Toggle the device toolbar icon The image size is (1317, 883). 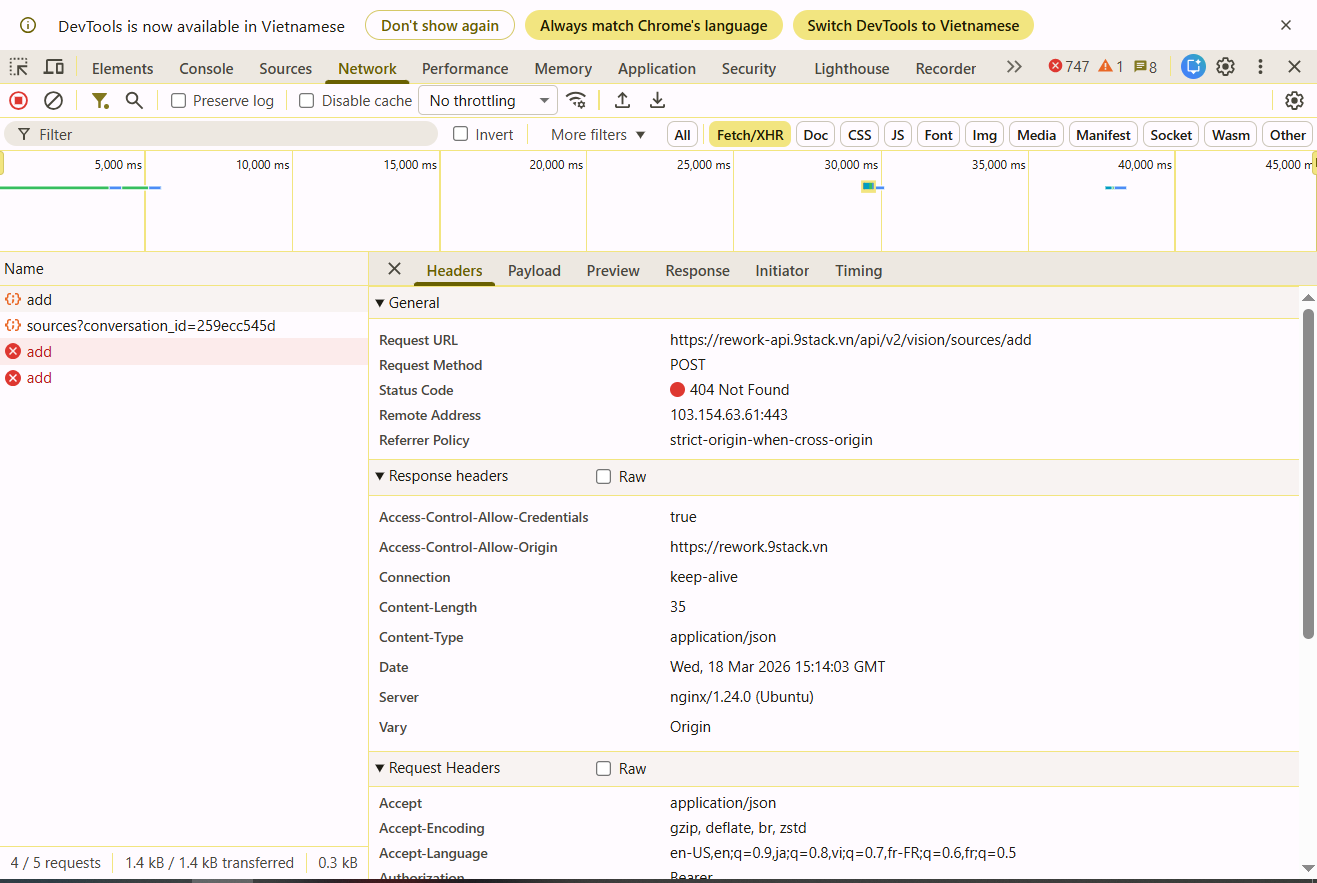point(54,67)
